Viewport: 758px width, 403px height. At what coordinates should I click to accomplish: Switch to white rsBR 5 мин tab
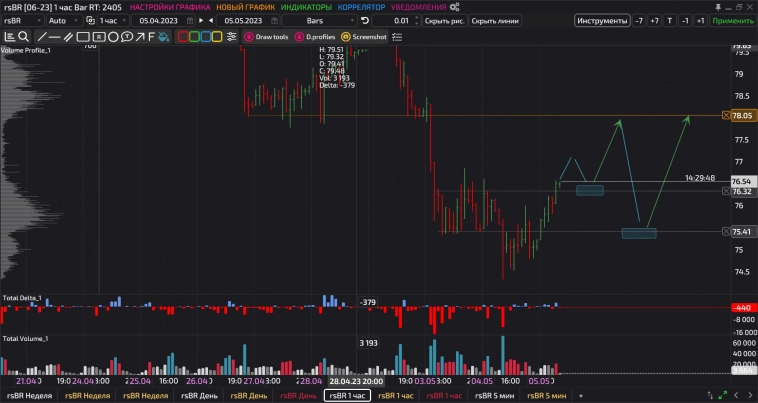(495, 396)
